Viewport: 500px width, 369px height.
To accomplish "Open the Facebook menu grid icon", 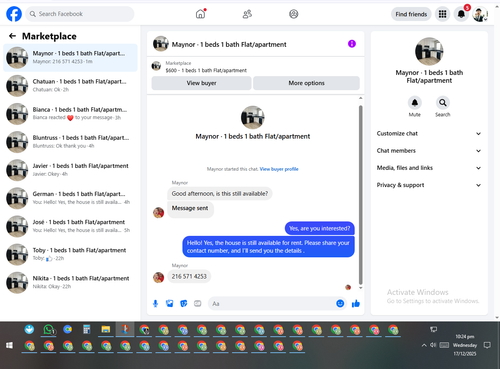I will point(442,14).
